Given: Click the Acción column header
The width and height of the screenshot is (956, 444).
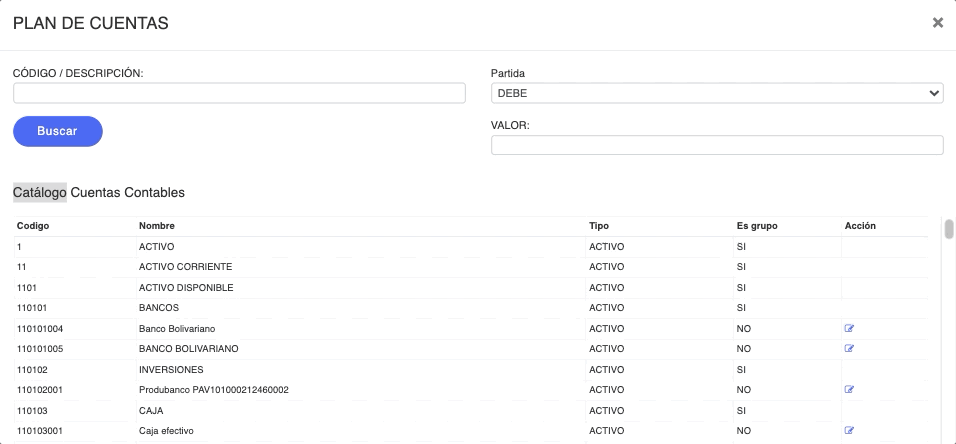Looking at the screenshot, I should [x=860, y=226].
